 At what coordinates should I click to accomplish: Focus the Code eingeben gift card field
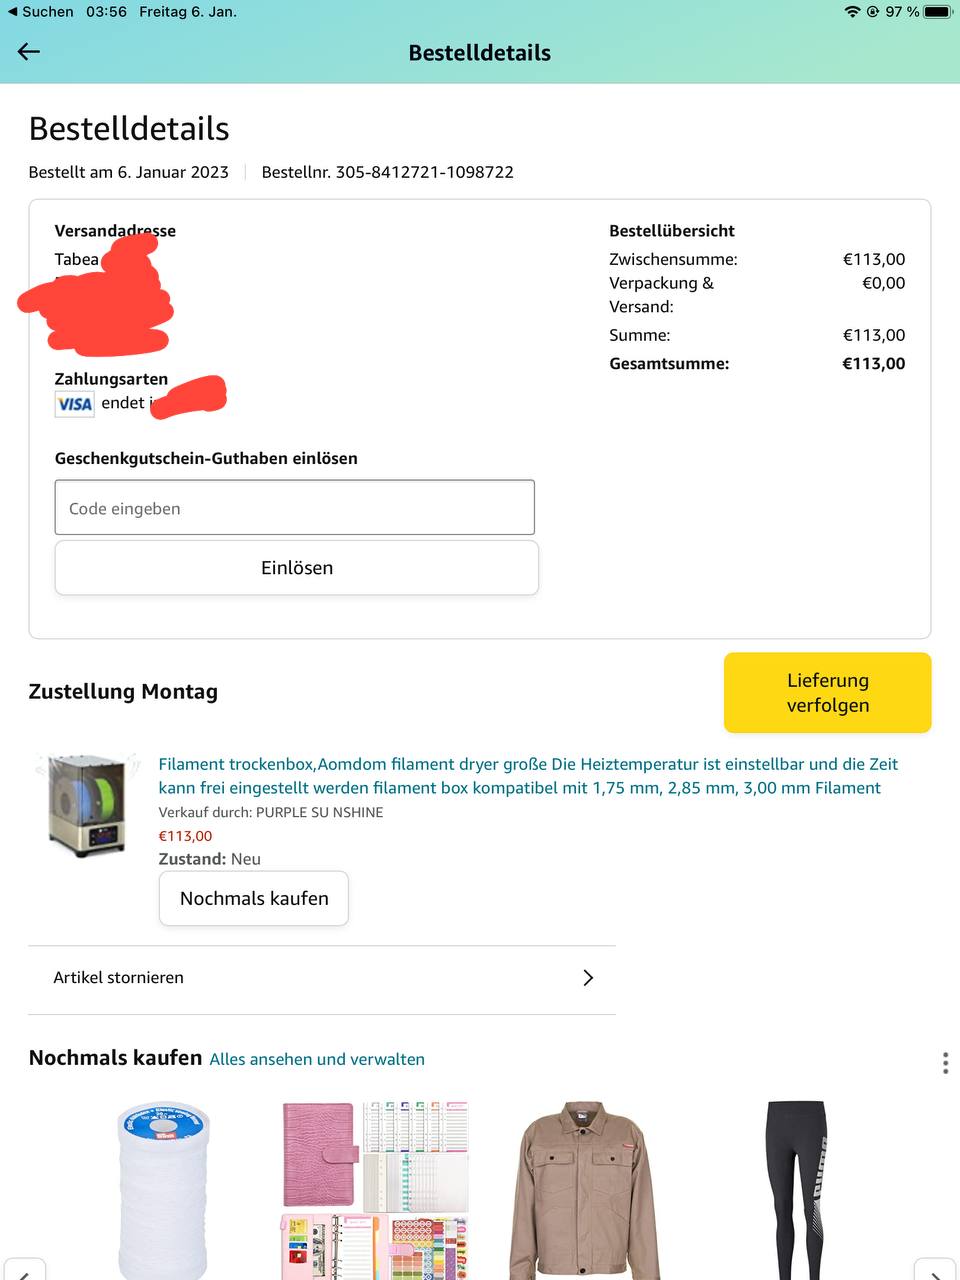coord(295,508)
